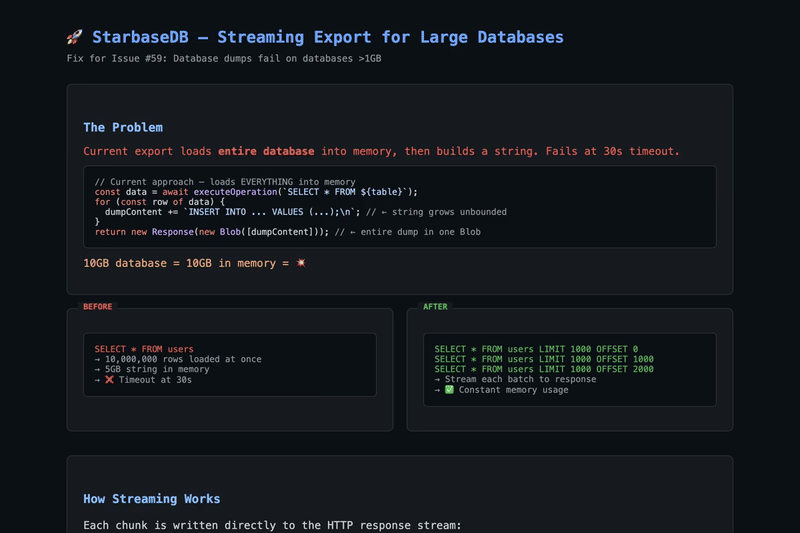The width and height of the screenshot is (800, 533).
Task: Click the 'const data = await executeOperation' code line
Action: tap(256, 192)
